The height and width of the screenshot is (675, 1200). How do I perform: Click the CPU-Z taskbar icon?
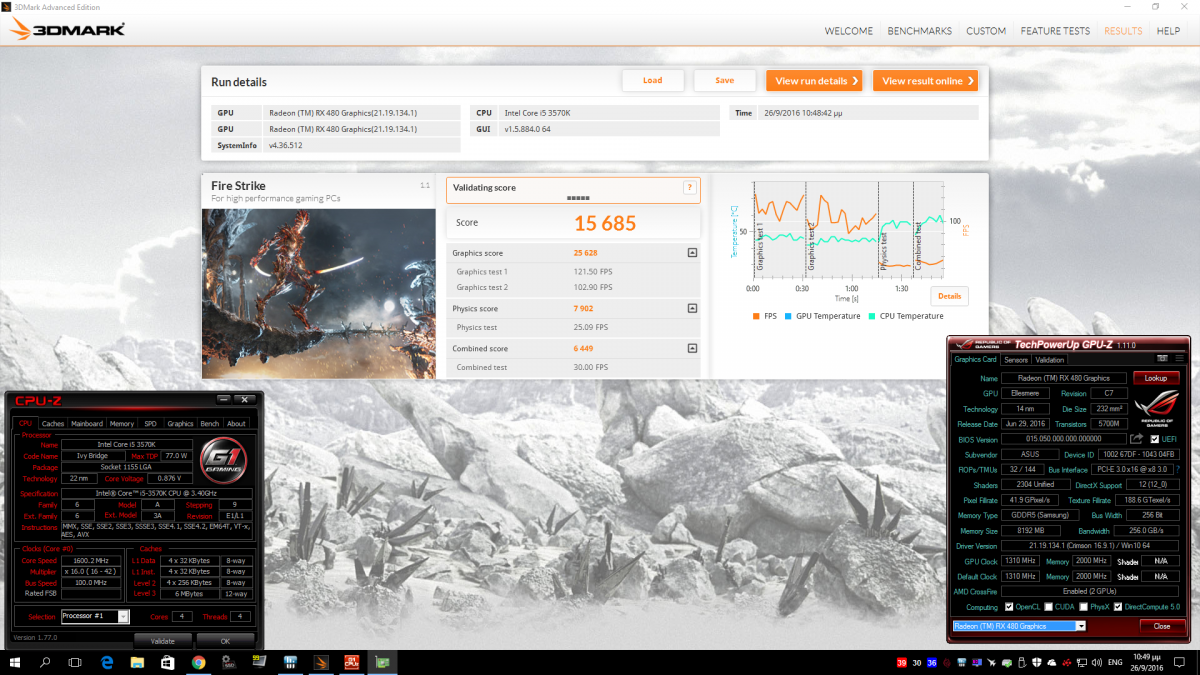(x=351, y=662)
